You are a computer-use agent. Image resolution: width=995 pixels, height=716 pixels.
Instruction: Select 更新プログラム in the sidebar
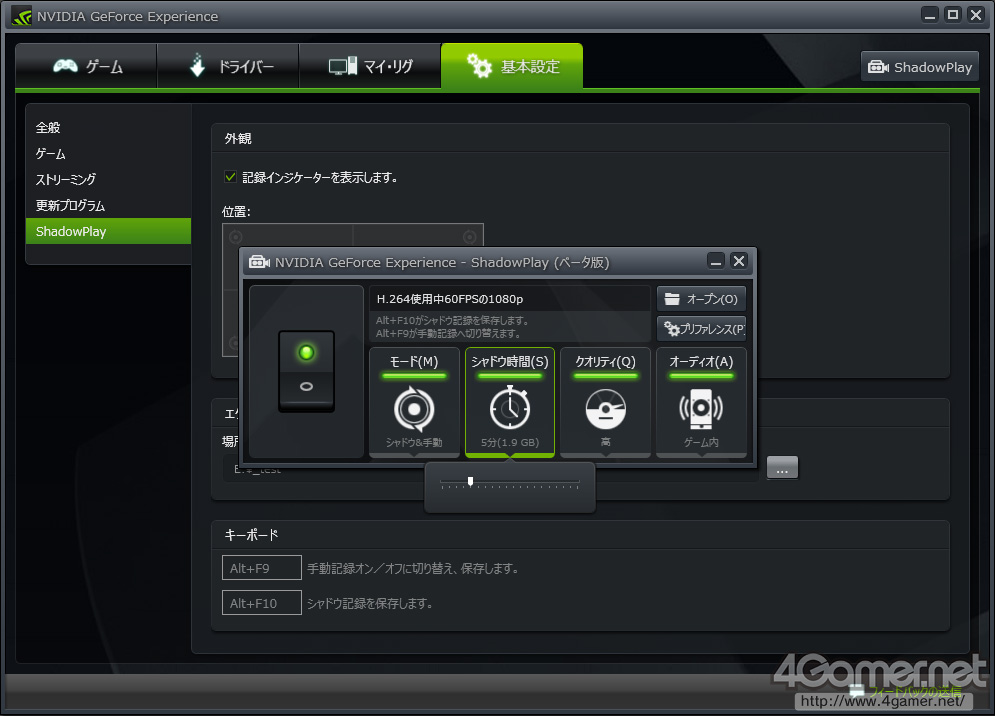coord(70,206)
